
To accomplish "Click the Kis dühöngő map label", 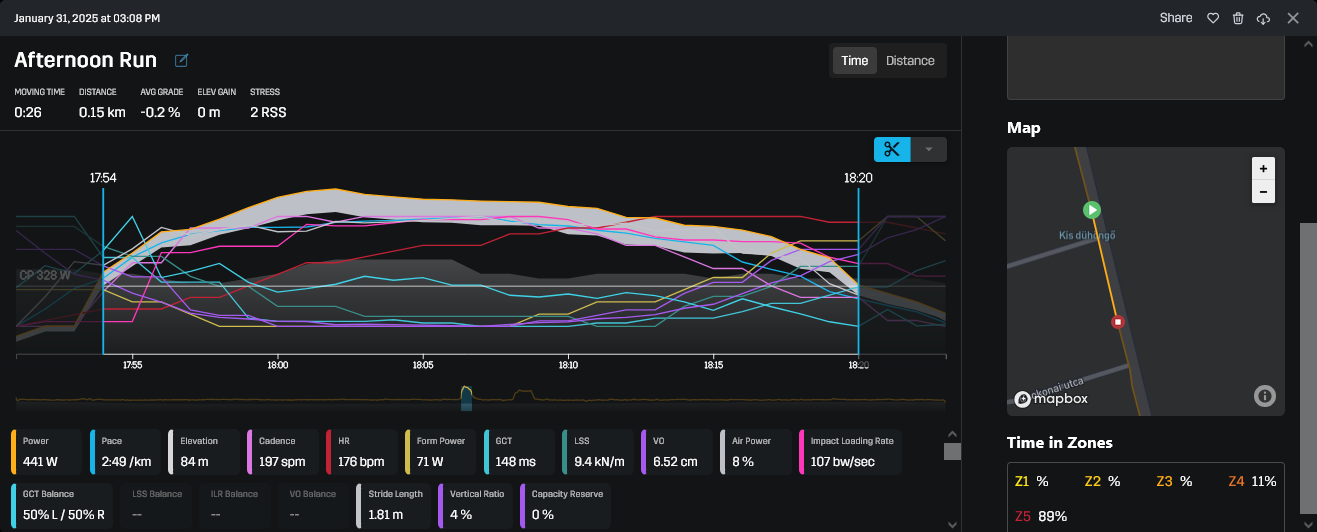I will pyautogui.click(x=1086, y=235).
